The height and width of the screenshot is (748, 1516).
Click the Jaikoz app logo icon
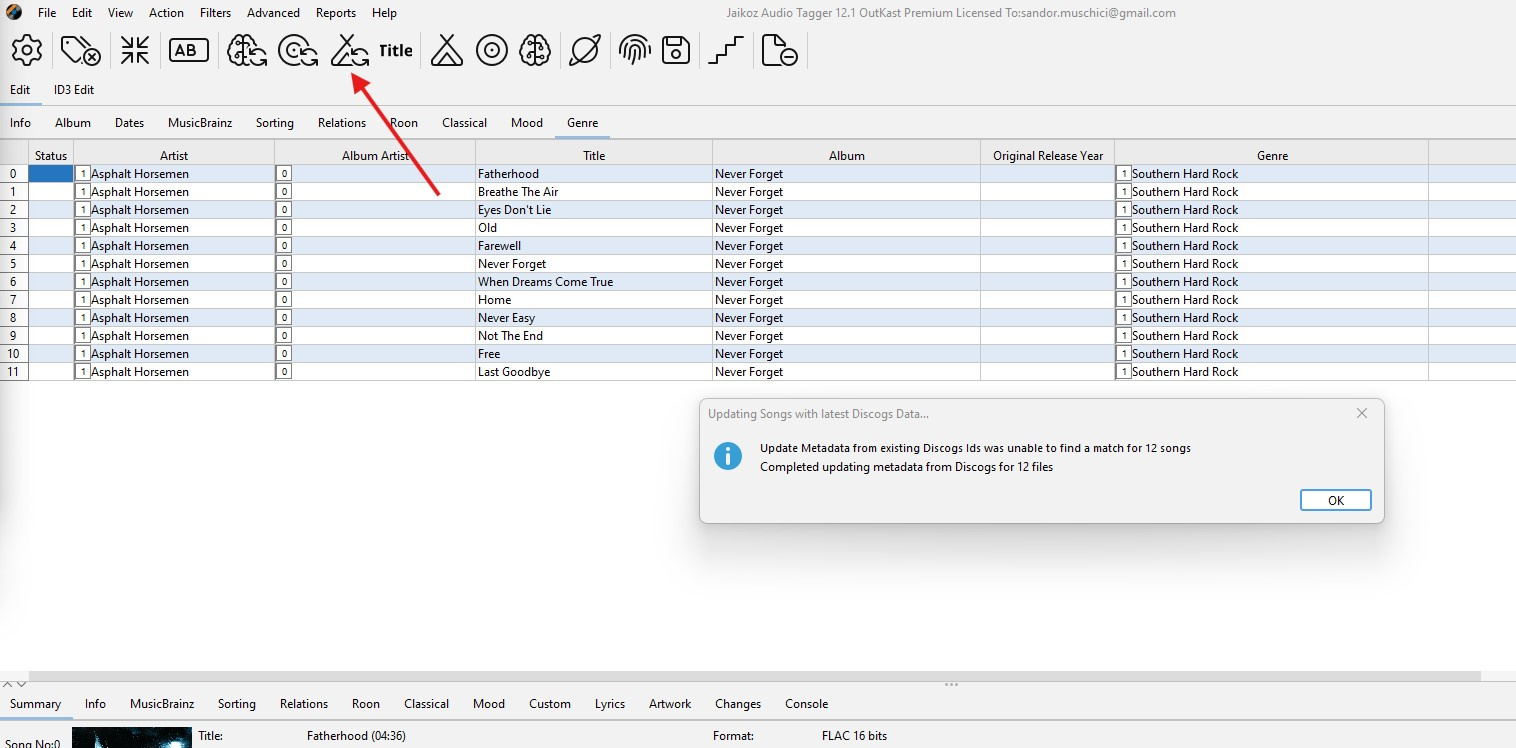[x=13, y=12]
